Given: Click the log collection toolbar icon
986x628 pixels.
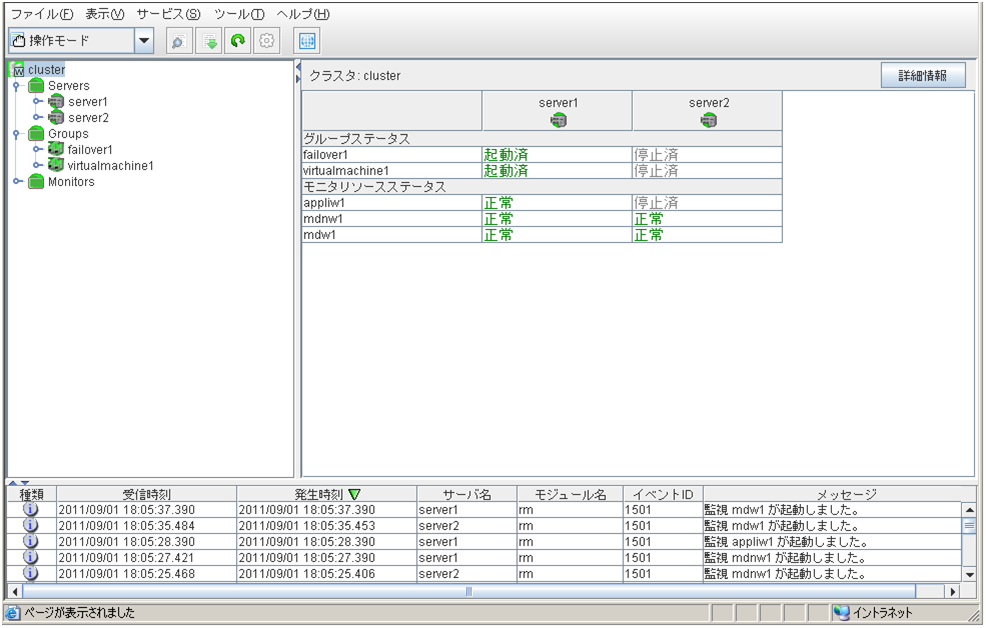Looking at the screenshot, I should [209, 41].
